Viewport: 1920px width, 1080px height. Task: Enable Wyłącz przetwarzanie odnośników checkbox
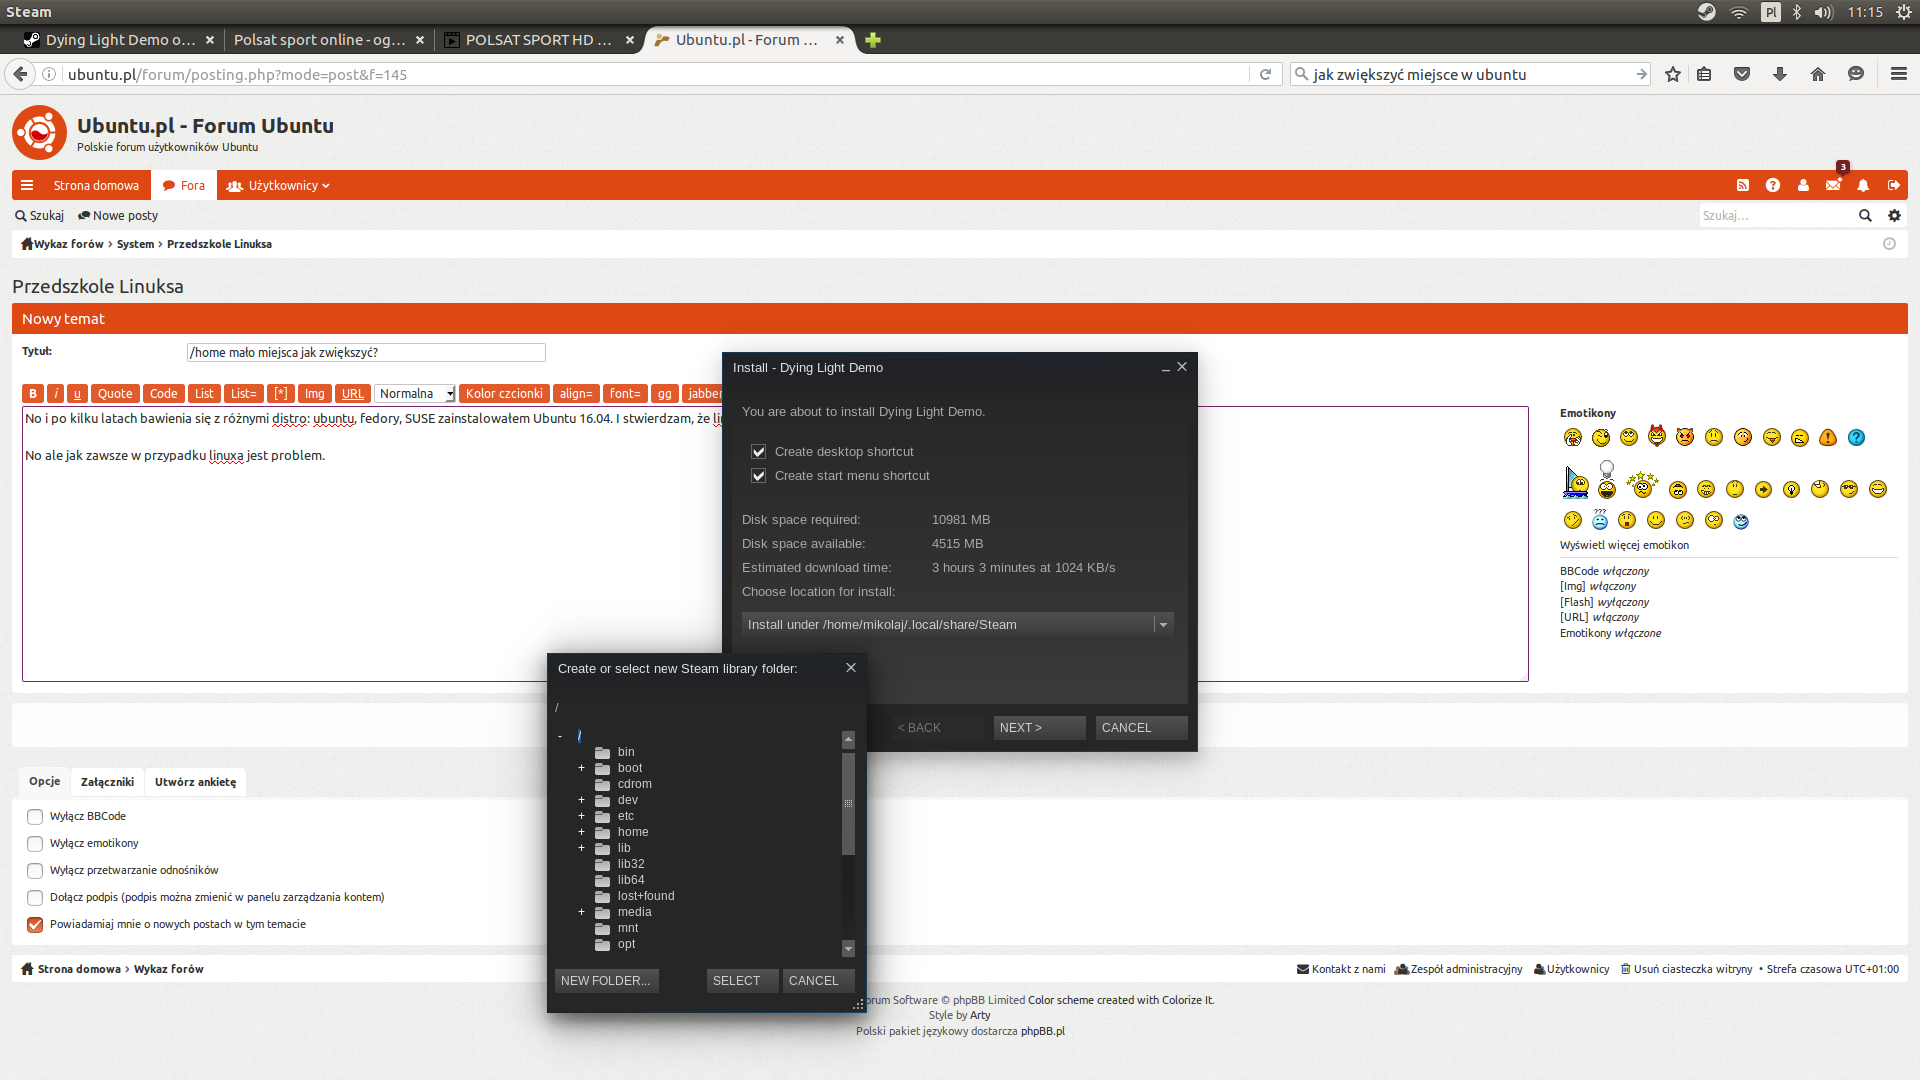[x=35, y=871]
